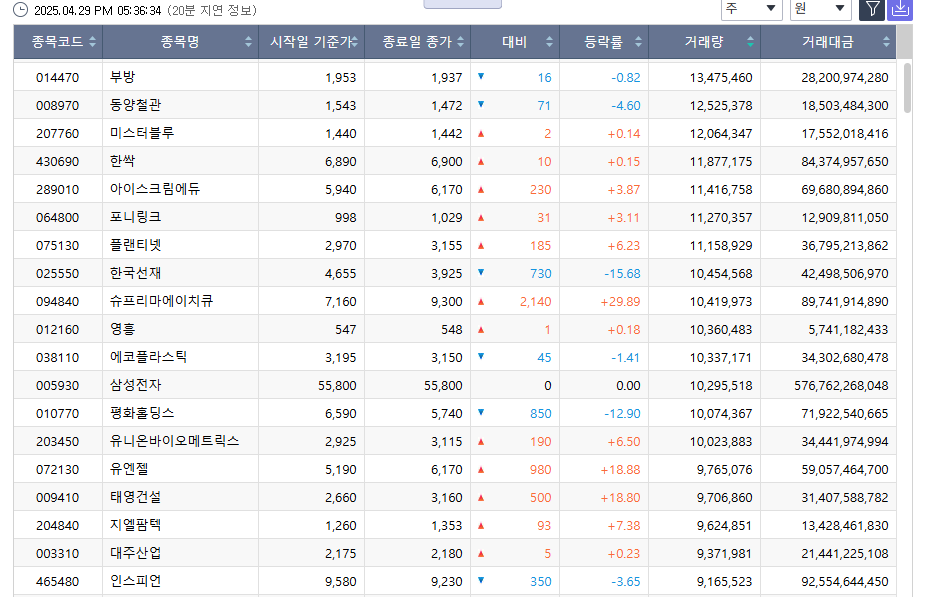Click stock code 005930
The width and height of the screenshot is (930, 597).
pos(58,386)
